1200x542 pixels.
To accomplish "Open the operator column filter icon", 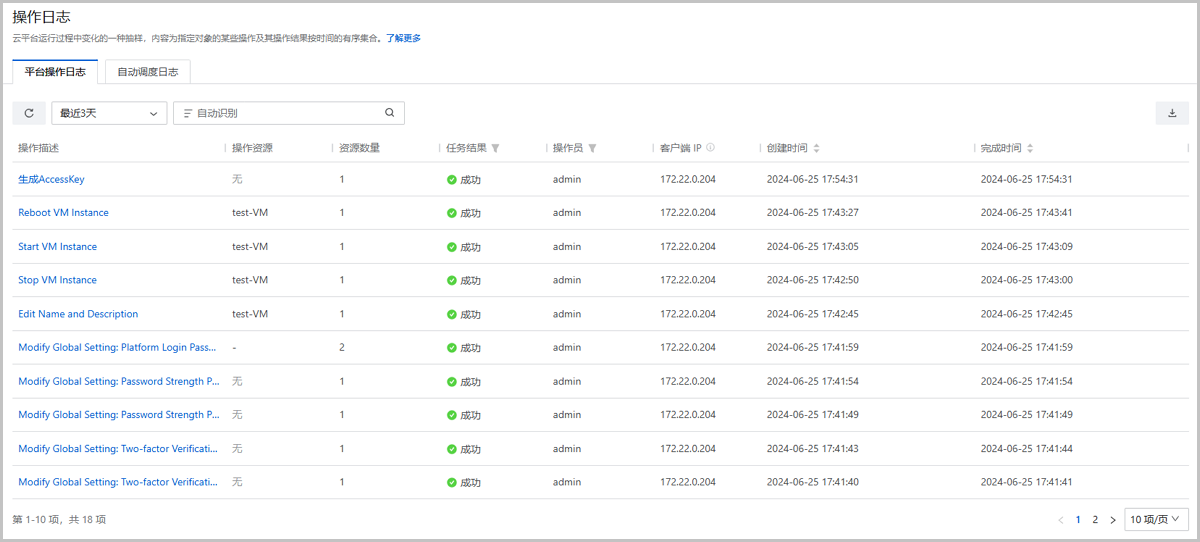I will pyautogui.click(x=592, y=148).
